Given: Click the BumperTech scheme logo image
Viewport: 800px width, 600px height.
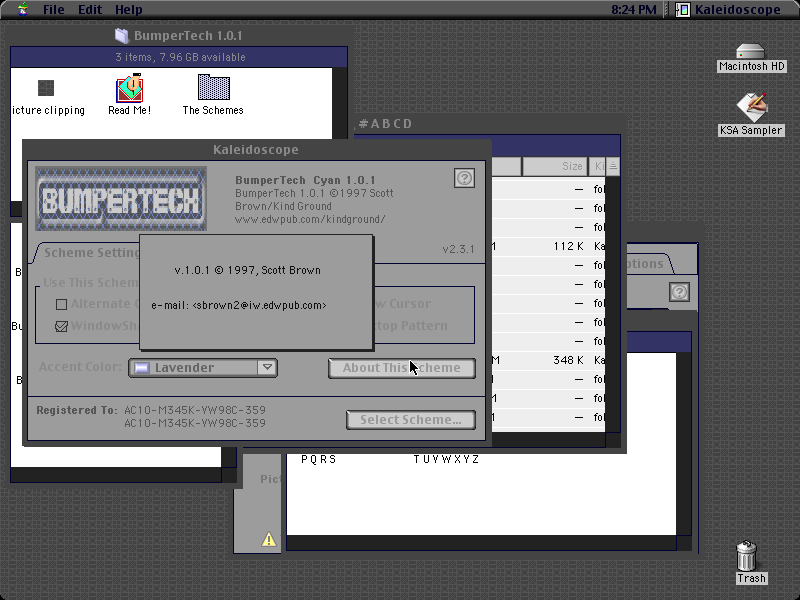Looking at the screenshot, I should pos(121,198).
